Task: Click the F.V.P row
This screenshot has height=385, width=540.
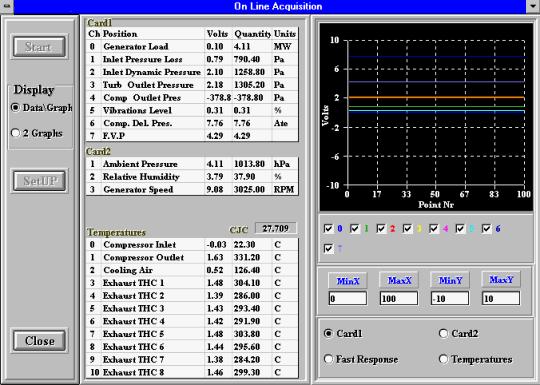Action: pyautogui.click(x=192, y=135)
